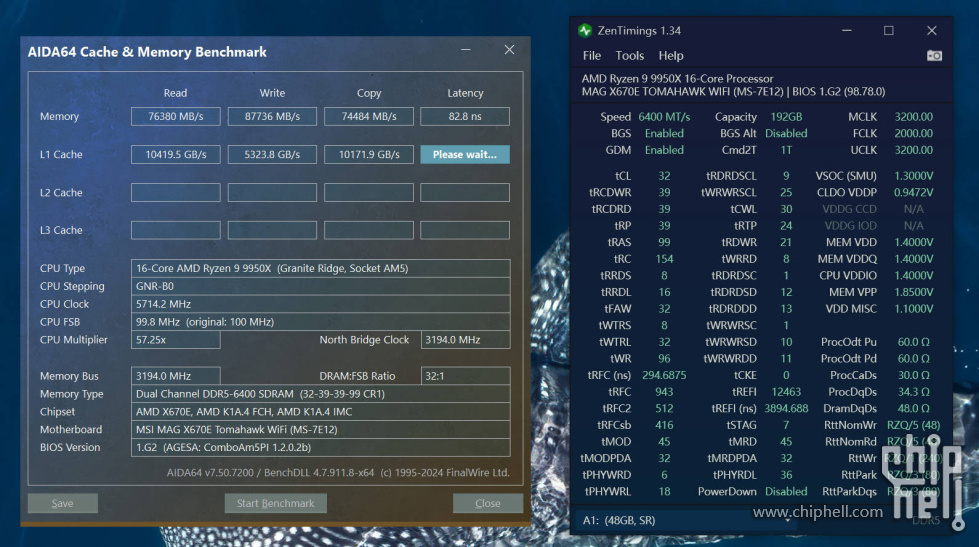Click the tRC value 154
Screen dimensions: 979x547
click(664, 259)
